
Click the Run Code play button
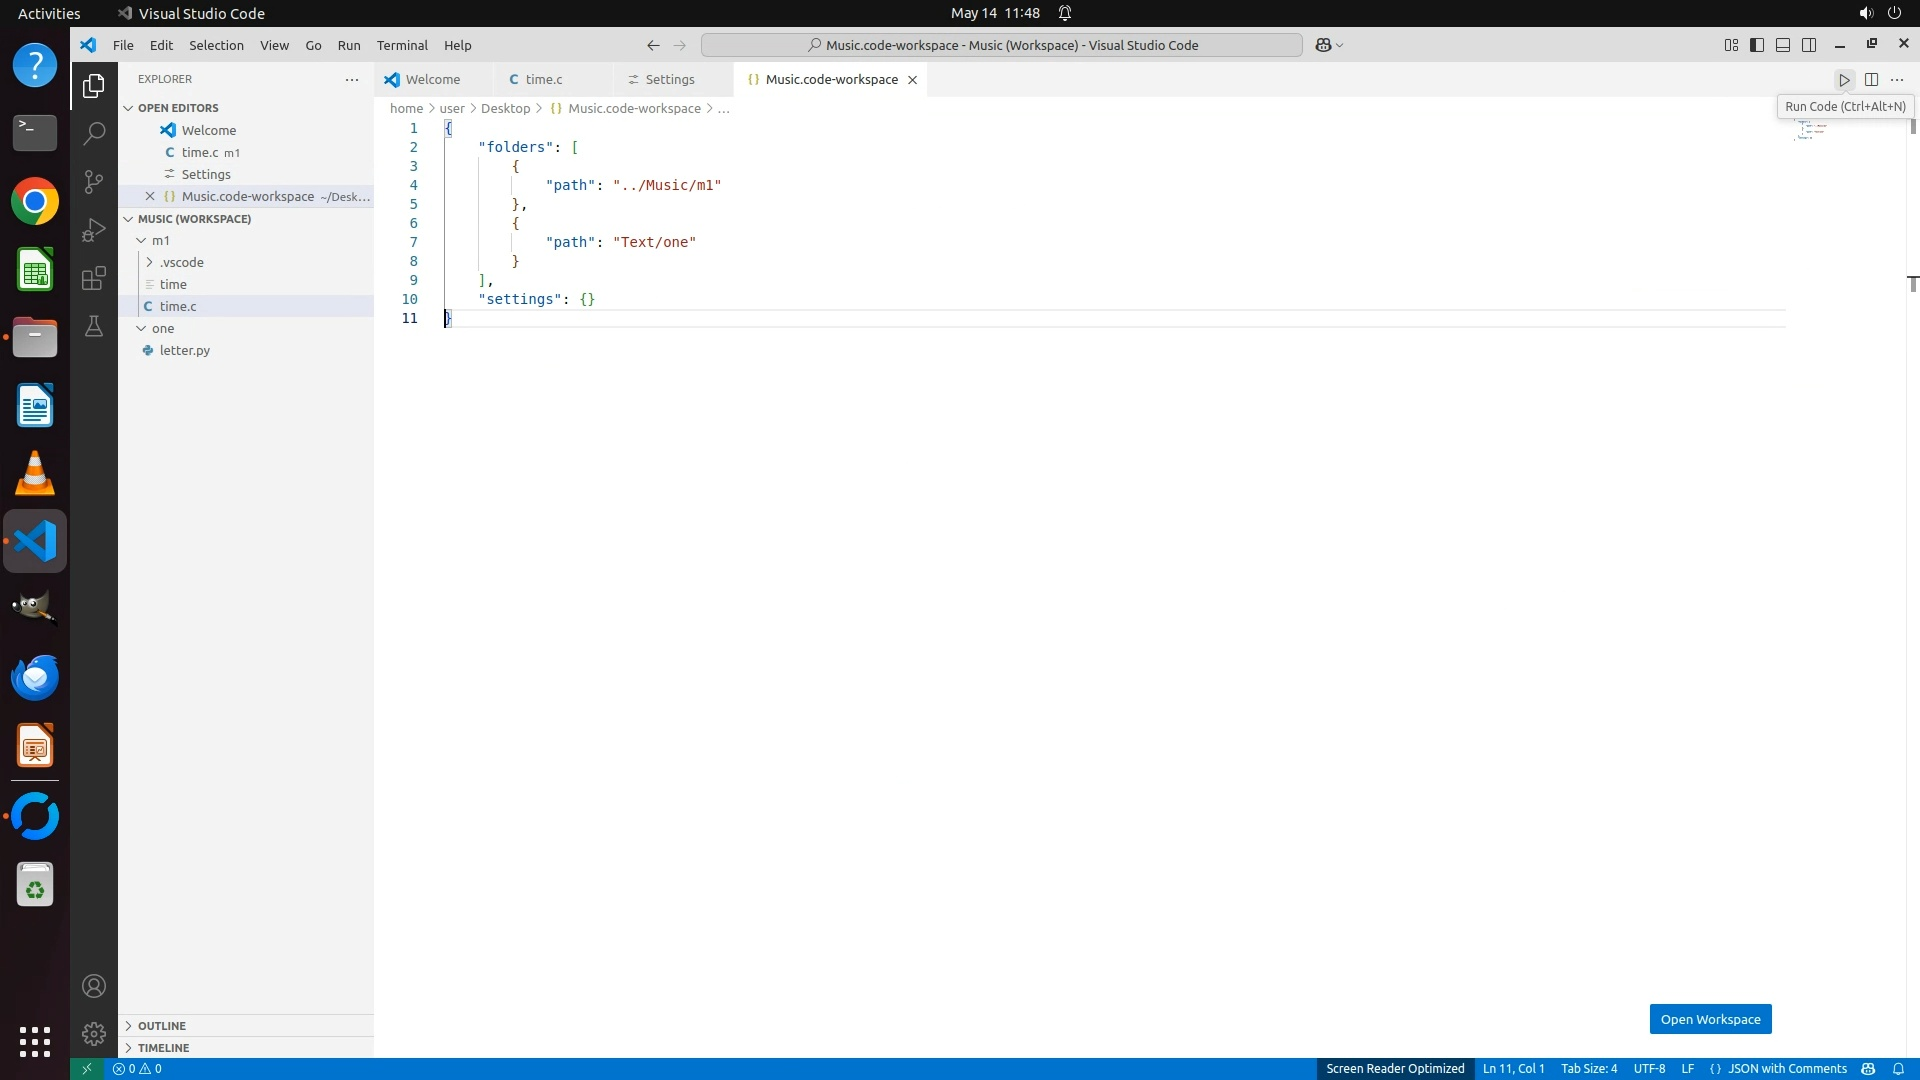click(x=1844, y=80)
